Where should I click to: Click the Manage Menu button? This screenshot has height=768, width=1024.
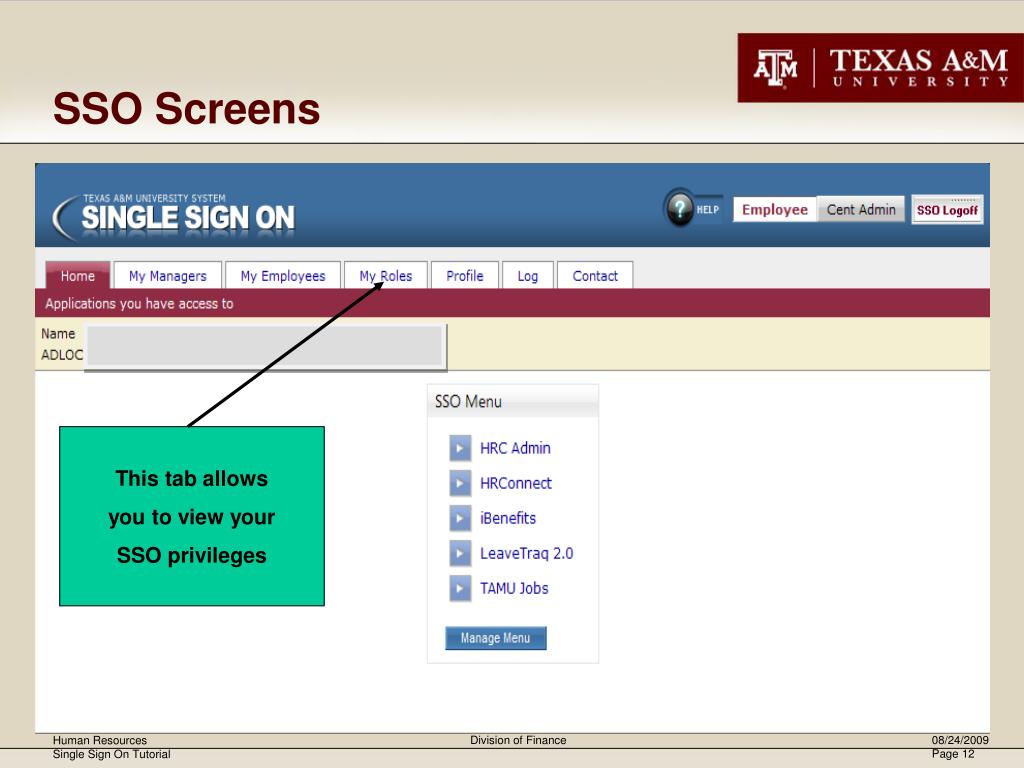pos(496,638)
